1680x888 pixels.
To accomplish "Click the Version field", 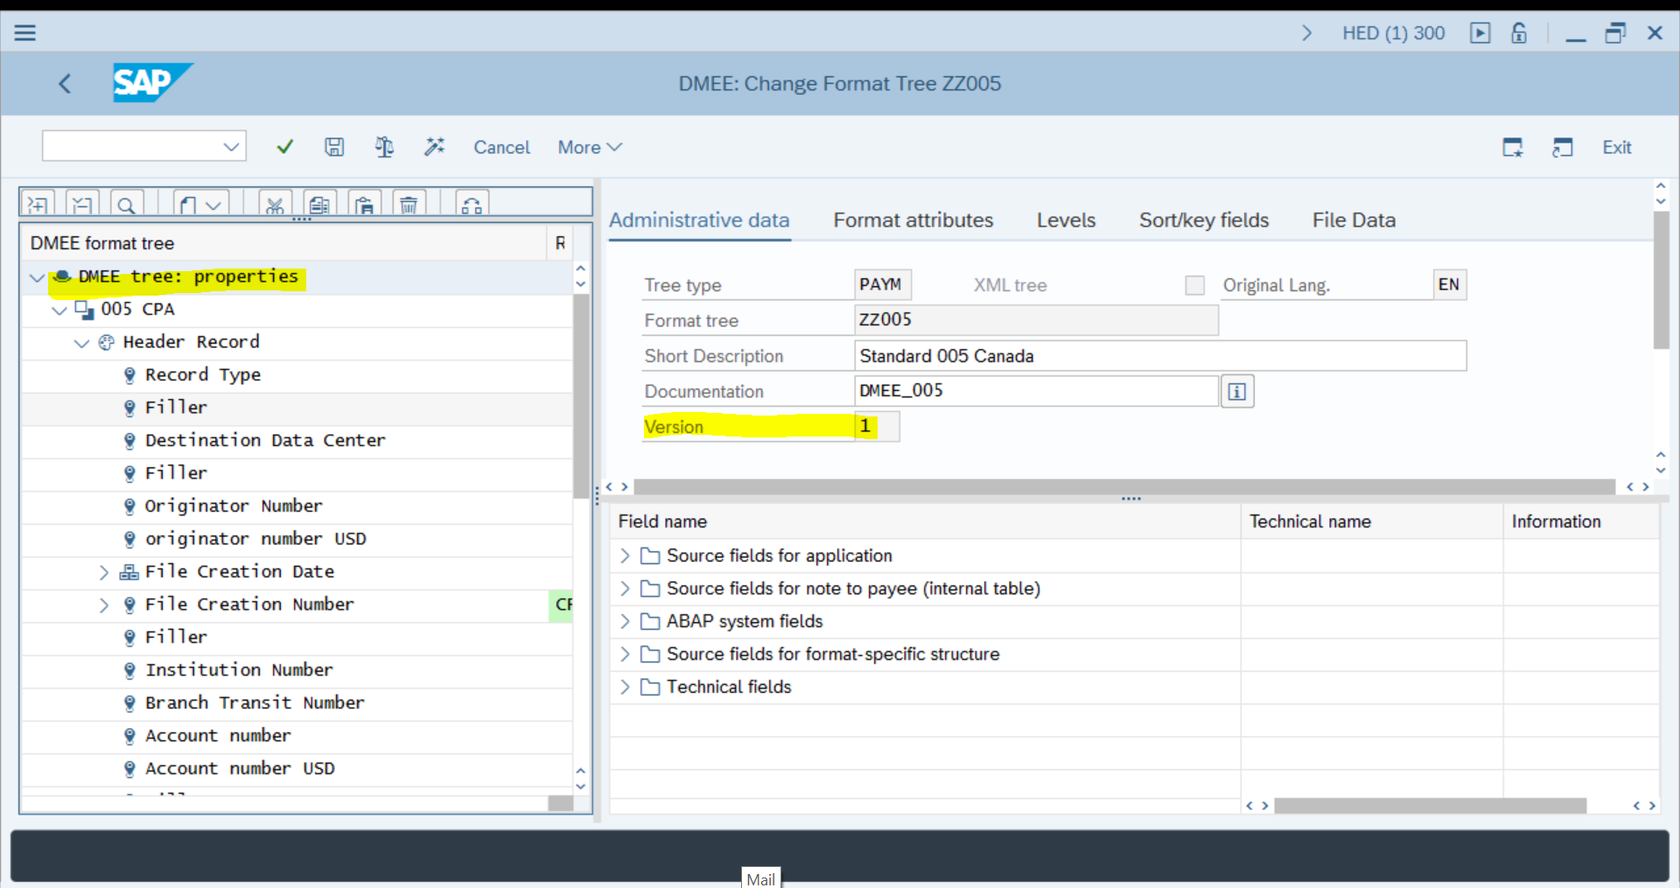I will point(876,427).
